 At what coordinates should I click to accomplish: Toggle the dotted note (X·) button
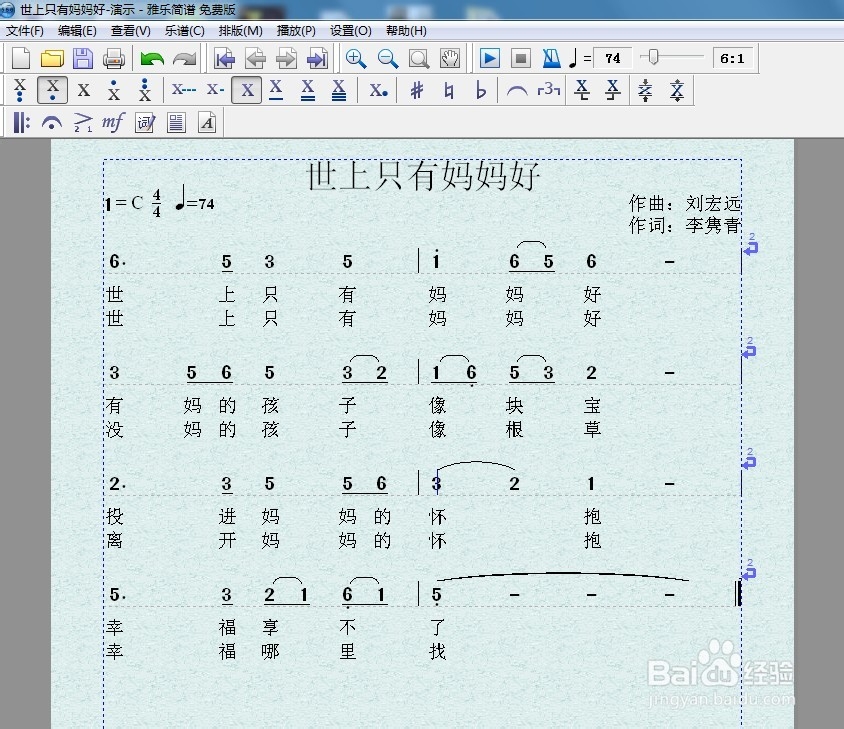(377, 90)
